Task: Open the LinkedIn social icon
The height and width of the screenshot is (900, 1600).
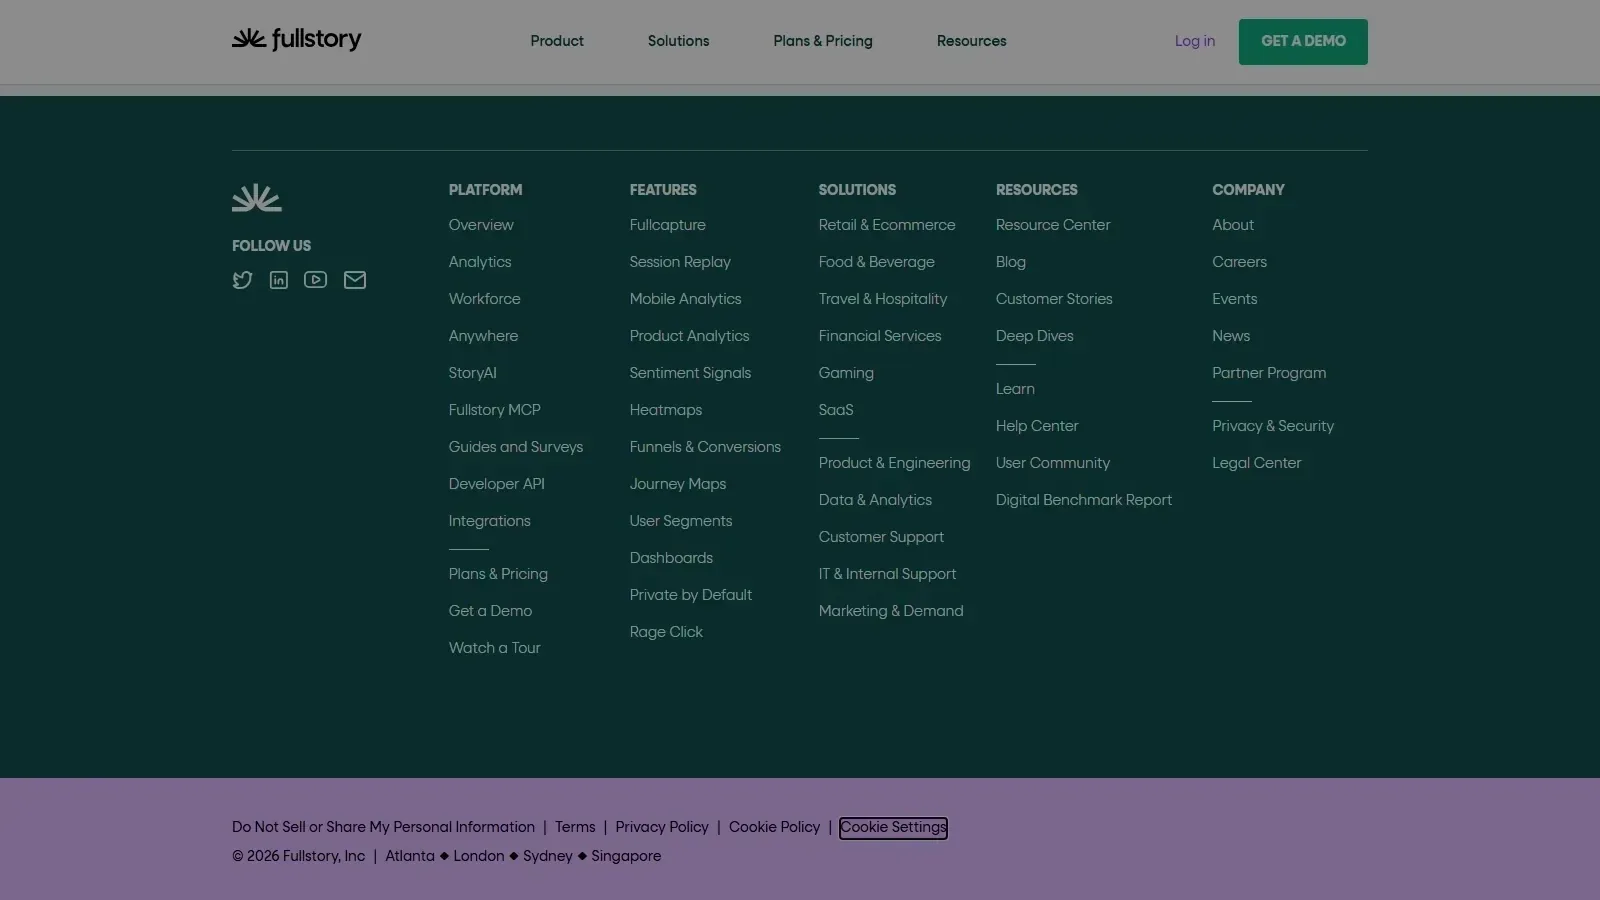Action: point(279,280)
